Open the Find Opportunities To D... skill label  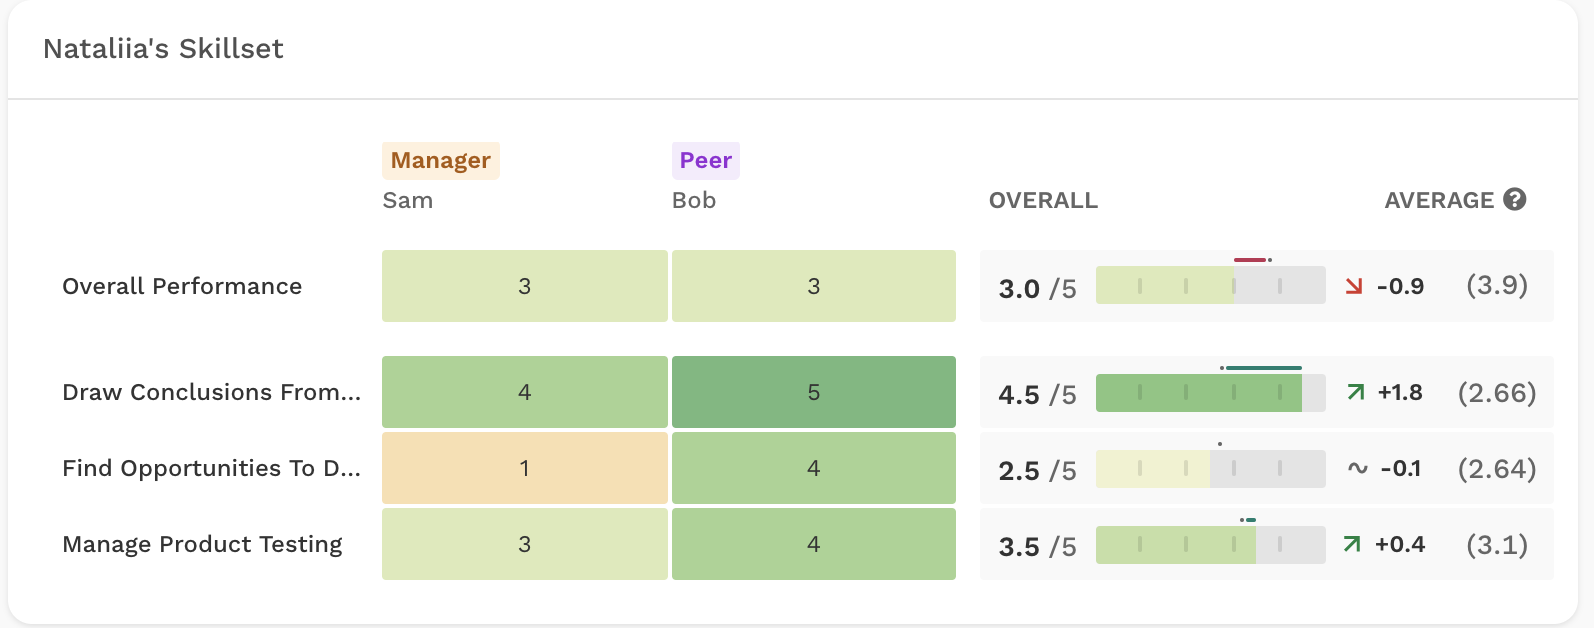[x=211, y=468]
